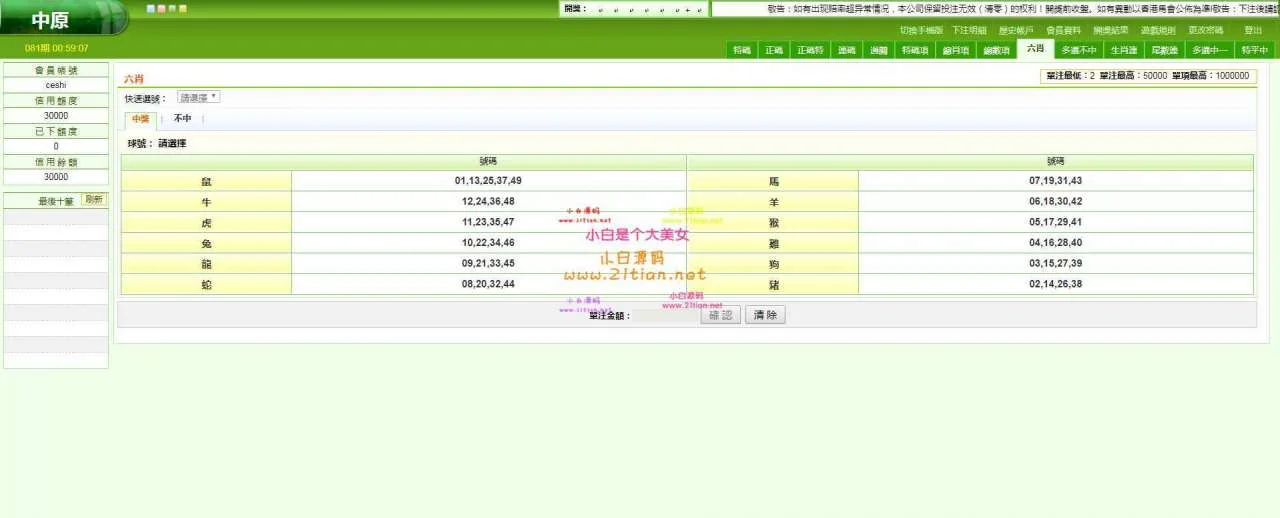Screen dimensions: 1280x518
Task: Switch to the 不中 tab
Action: (x=182, y=119)
